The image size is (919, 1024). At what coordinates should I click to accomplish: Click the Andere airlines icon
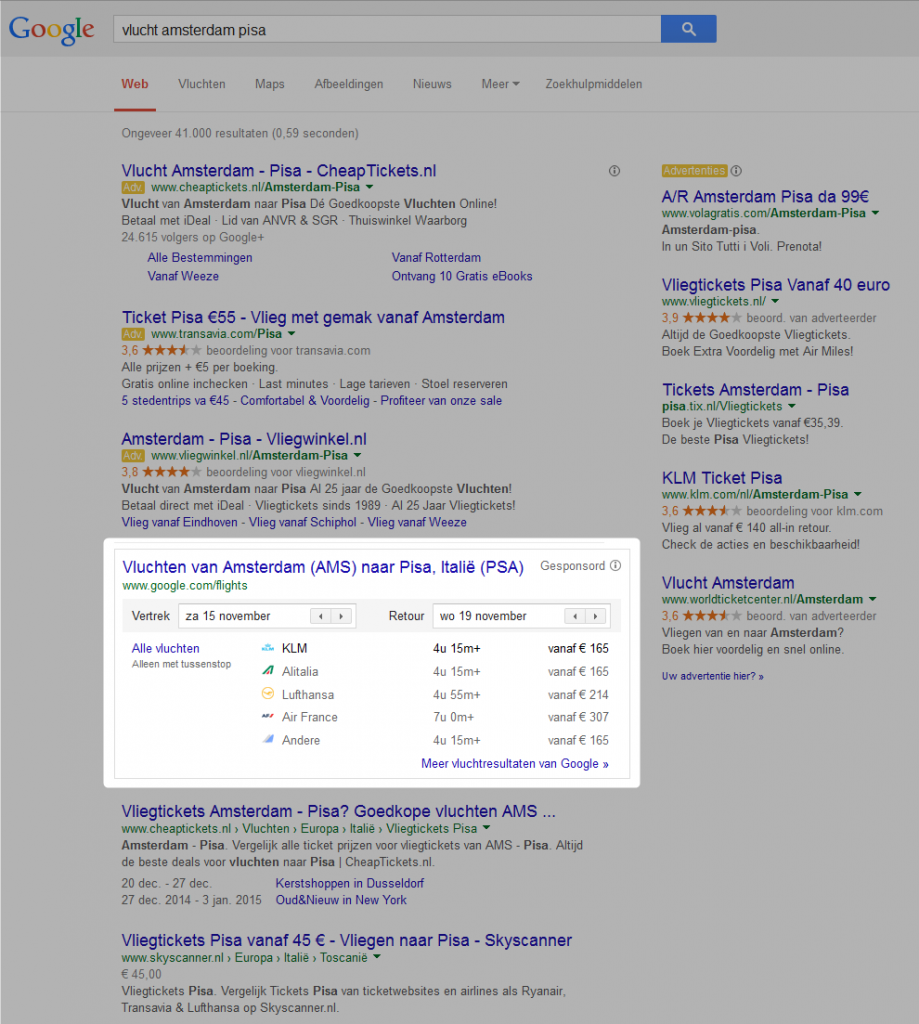click(x=268, y=739)
